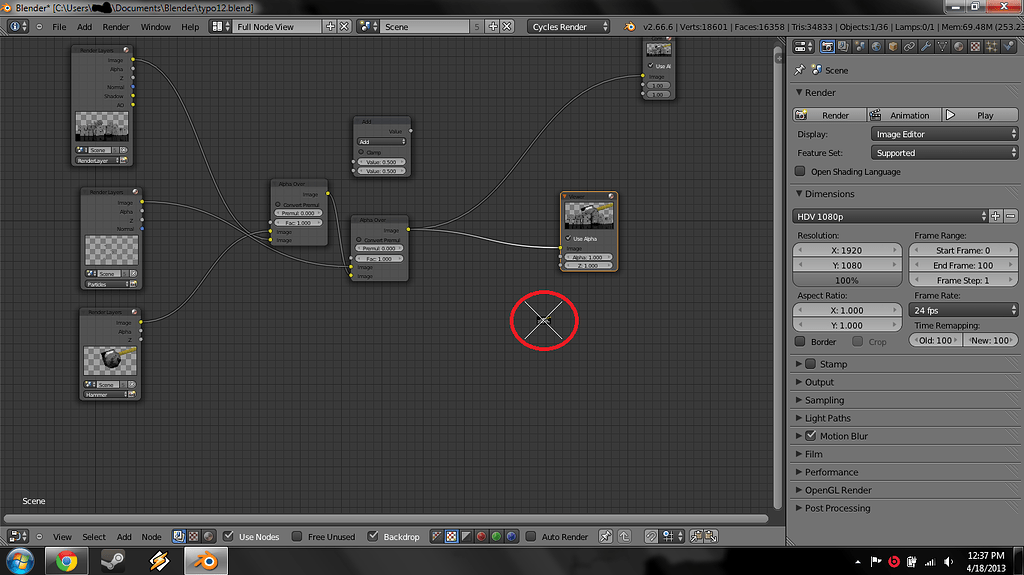Viewport: 1024px width, 575px height.
Task: Toggle the Backdrop checkbox
Action: pos(372,536)
